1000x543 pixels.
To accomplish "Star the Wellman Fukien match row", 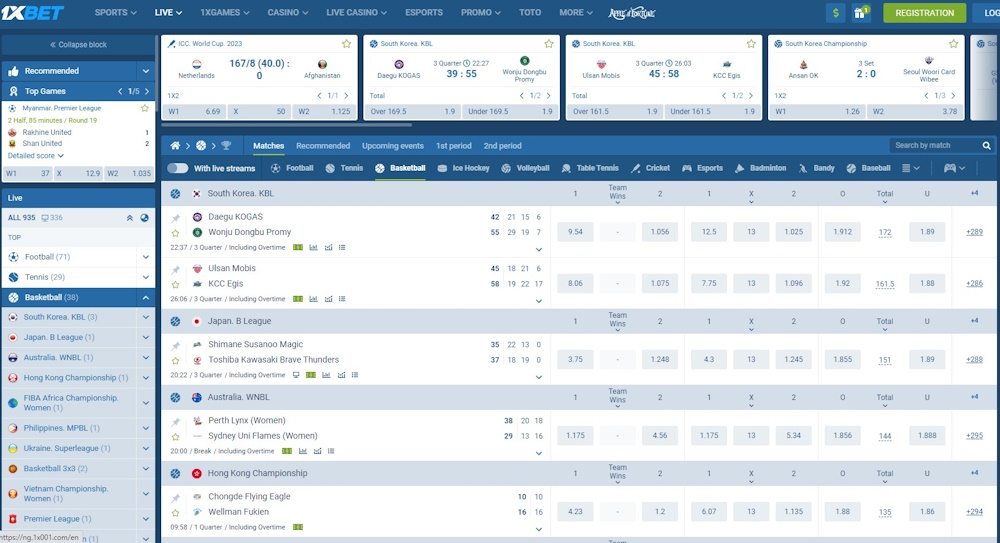I will point(175,513).
